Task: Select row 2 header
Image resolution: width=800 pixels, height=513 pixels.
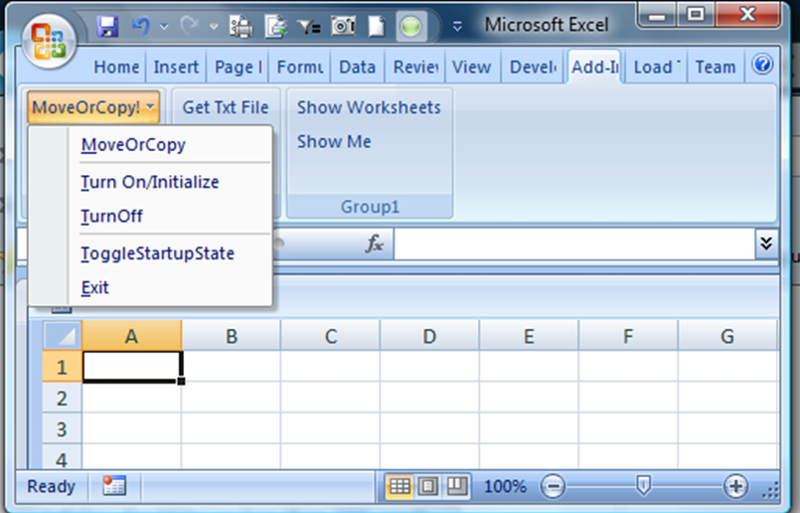Action: tap(62, 398)
